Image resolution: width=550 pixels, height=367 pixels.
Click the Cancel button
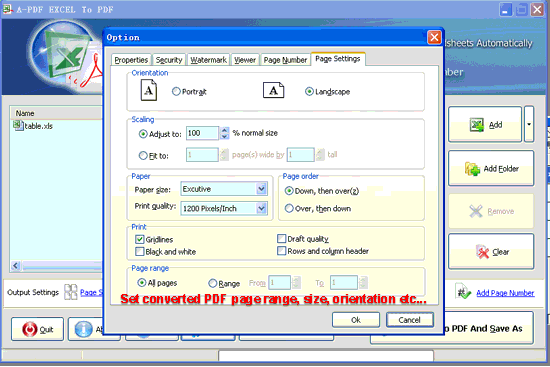[410, 320]
